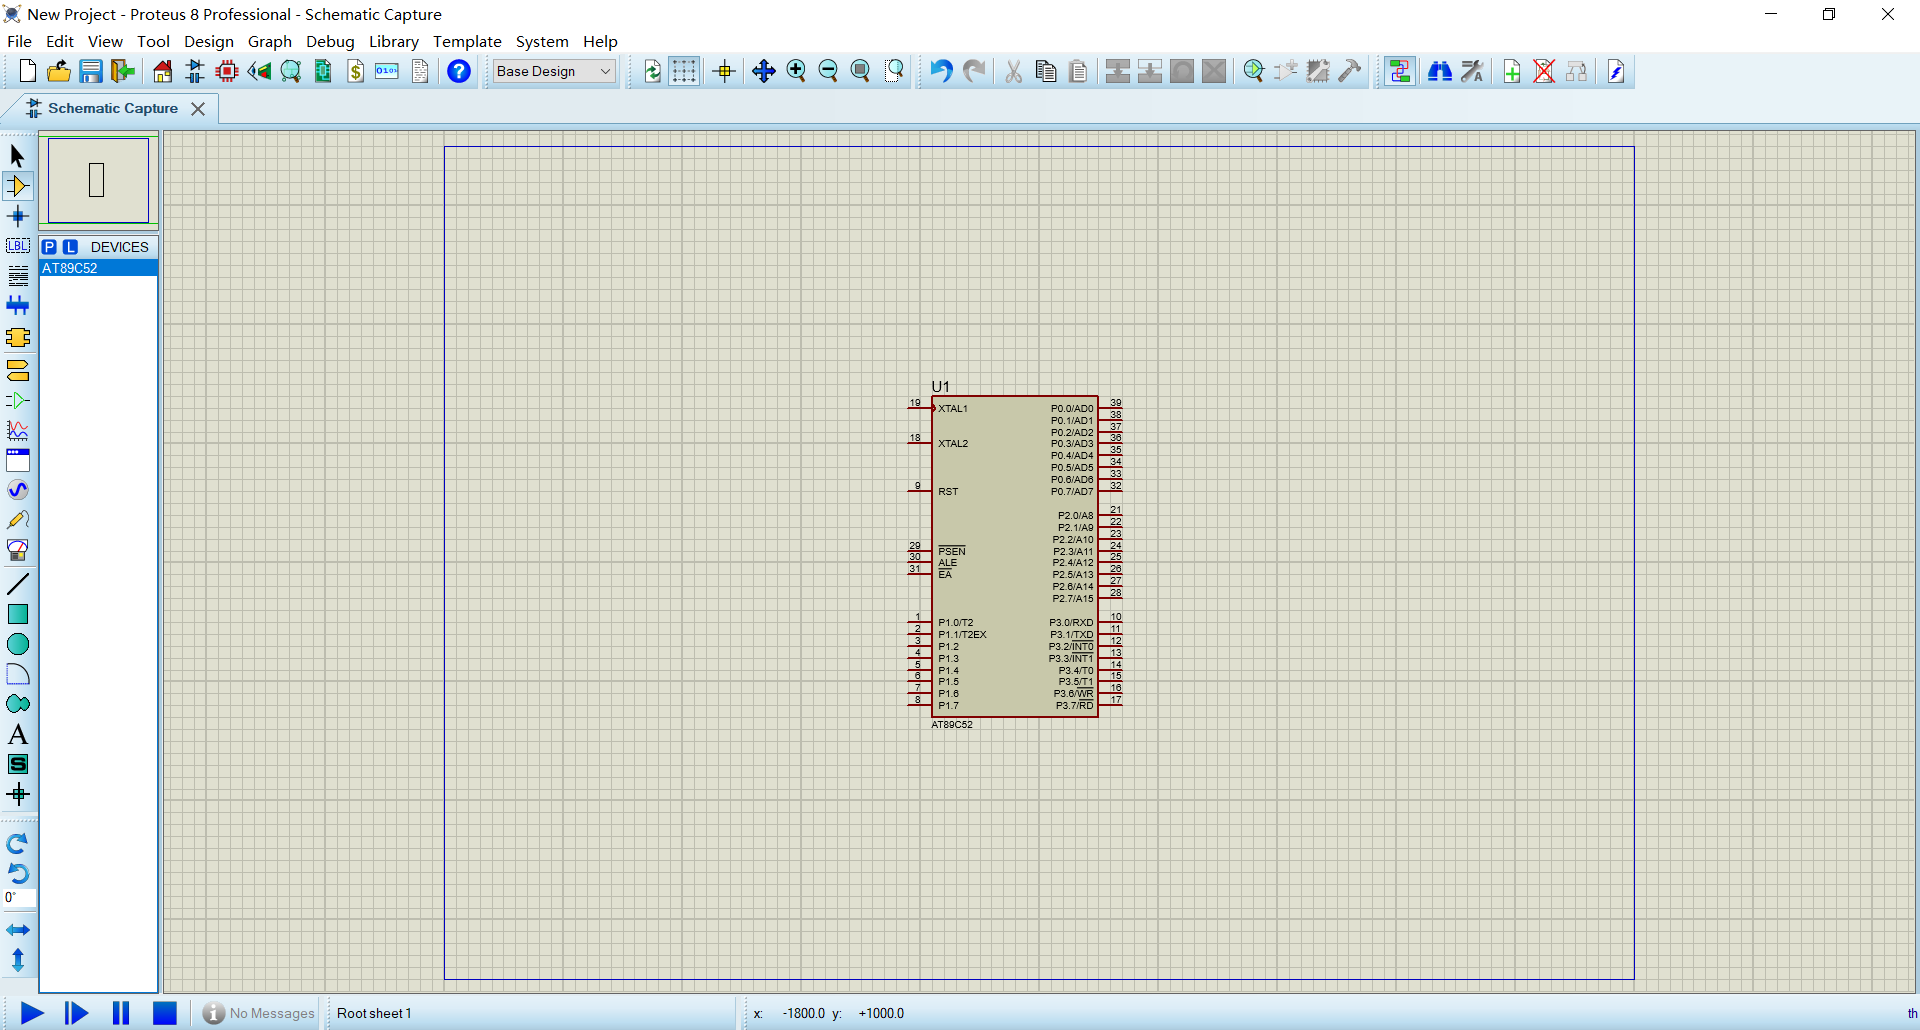Click the rotation angle input field
This screenshot has height=1030, width=1920.
coord(19,898)
